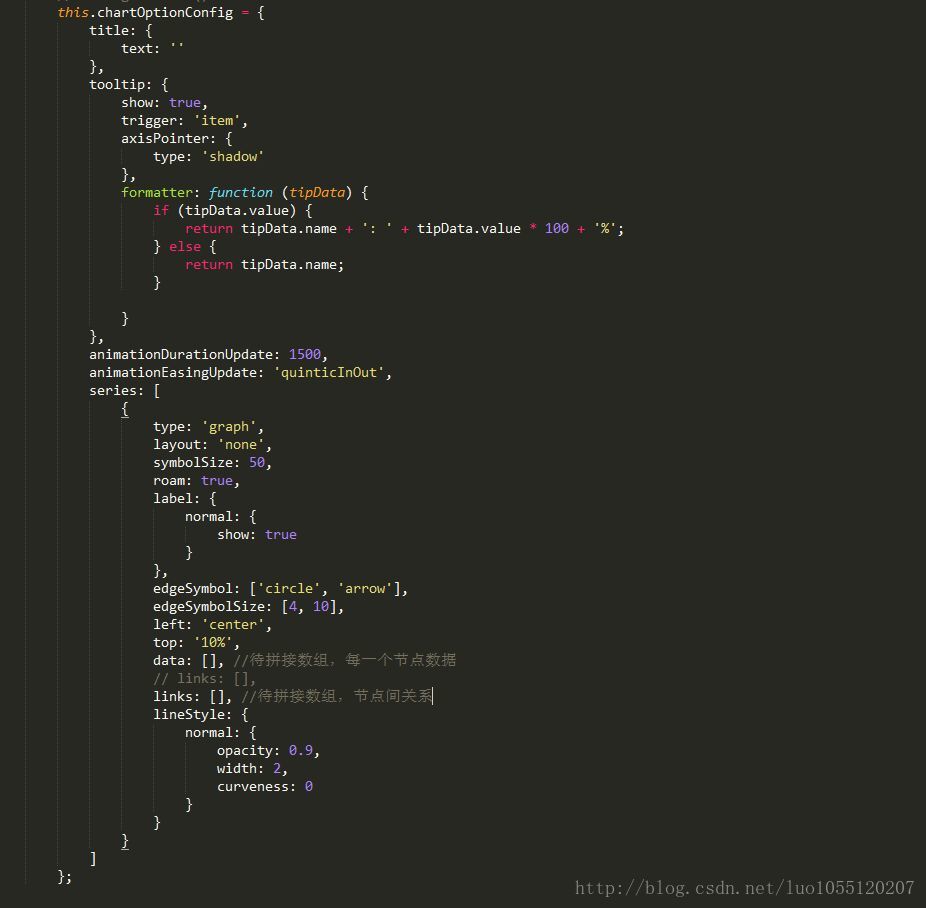This screenshot has width=926, height=908.
Task: Click the 'none' layout string
Action: coord(241,445)
